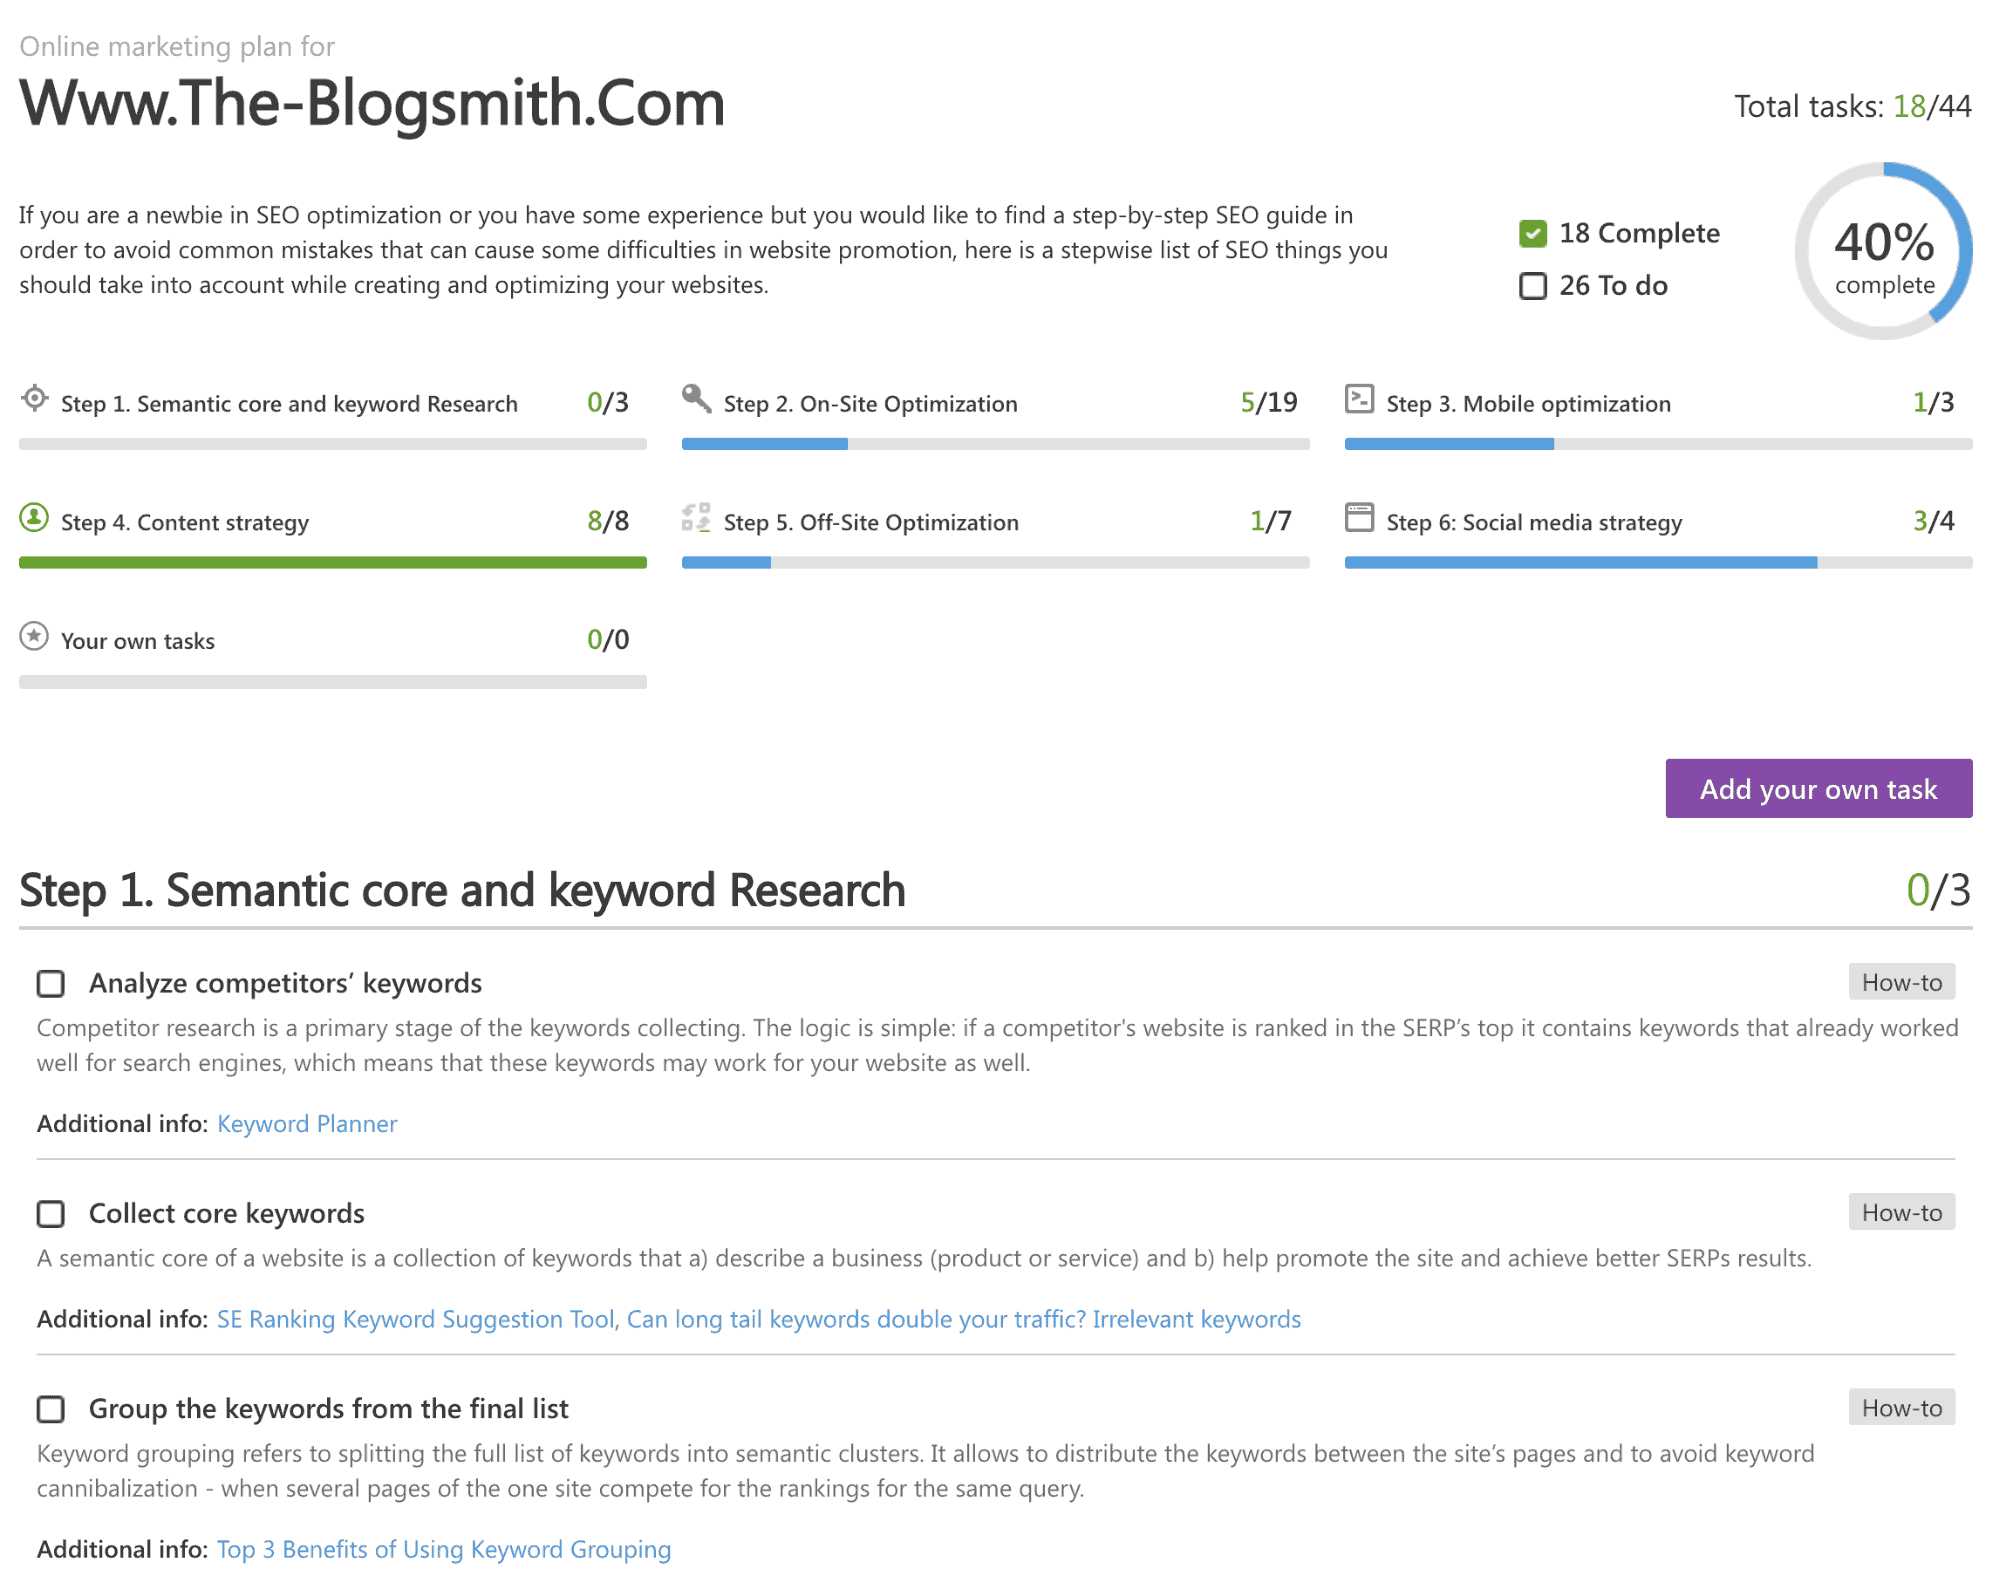Check the Analyze competitors' keywords task
This screenshot has width=1999, height=1583.
pos(51,984)
